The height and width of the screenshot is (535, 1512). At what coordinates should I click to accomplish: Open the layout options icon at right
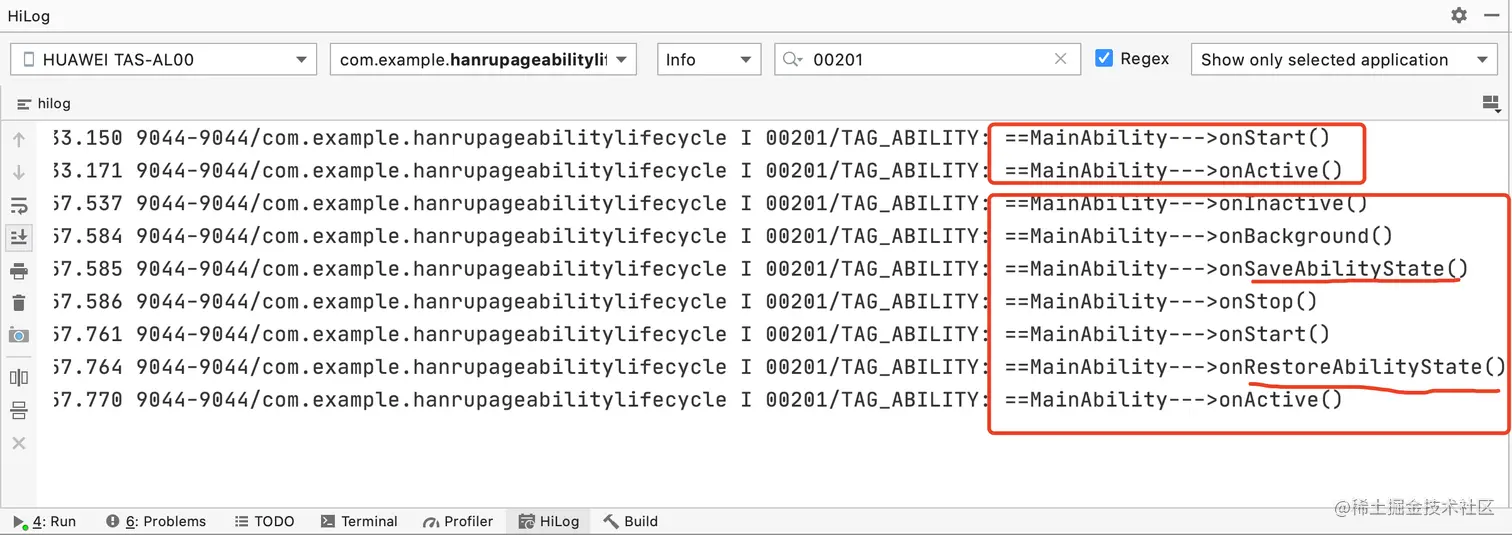1491,103
